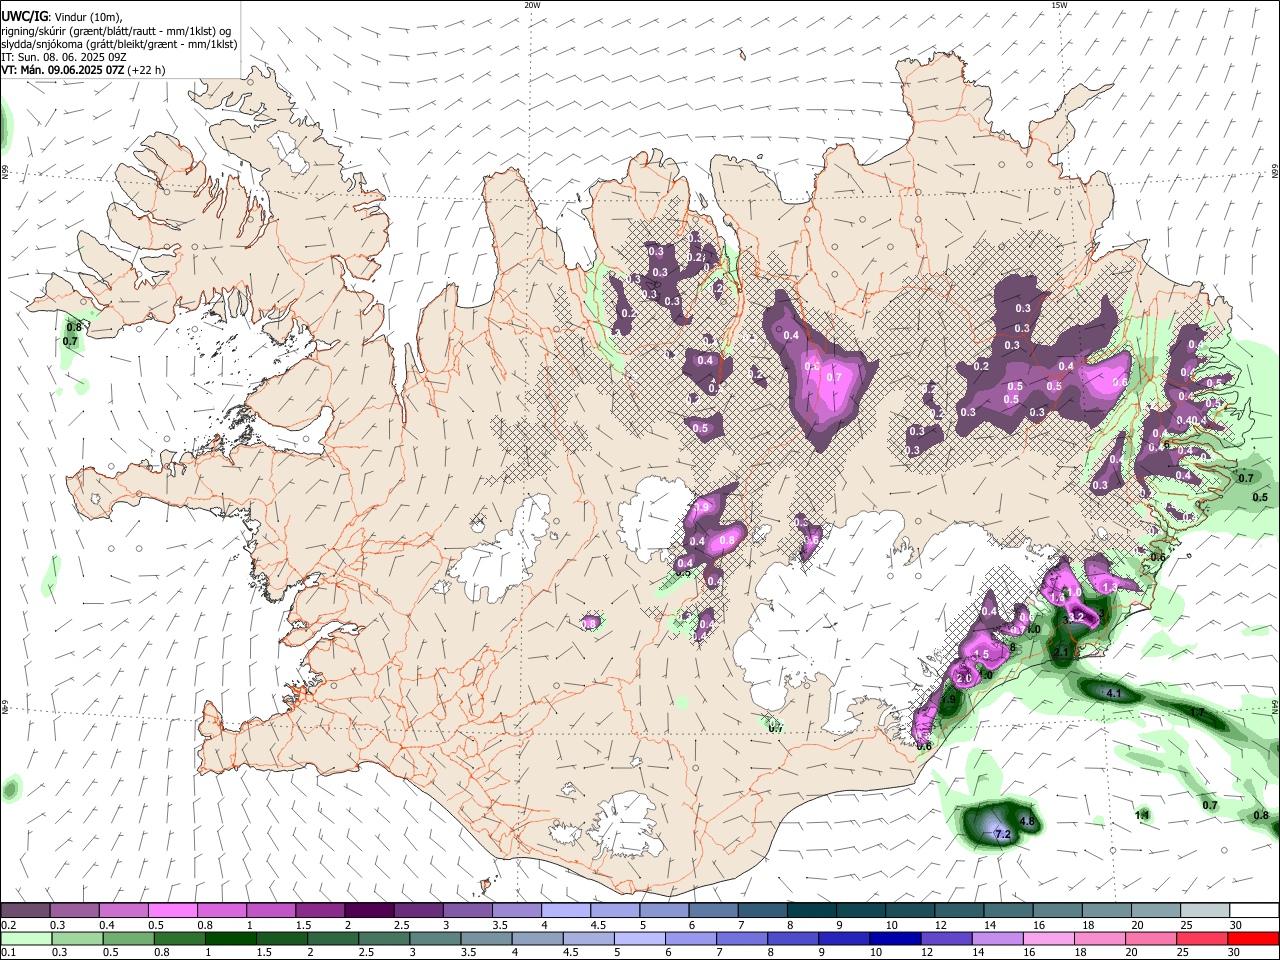Viewport: 1280px width, 960px height.
Task: Click the 'IT: Sun. 08. 06. 2025 09Z' line
Action: coord(64,57)
